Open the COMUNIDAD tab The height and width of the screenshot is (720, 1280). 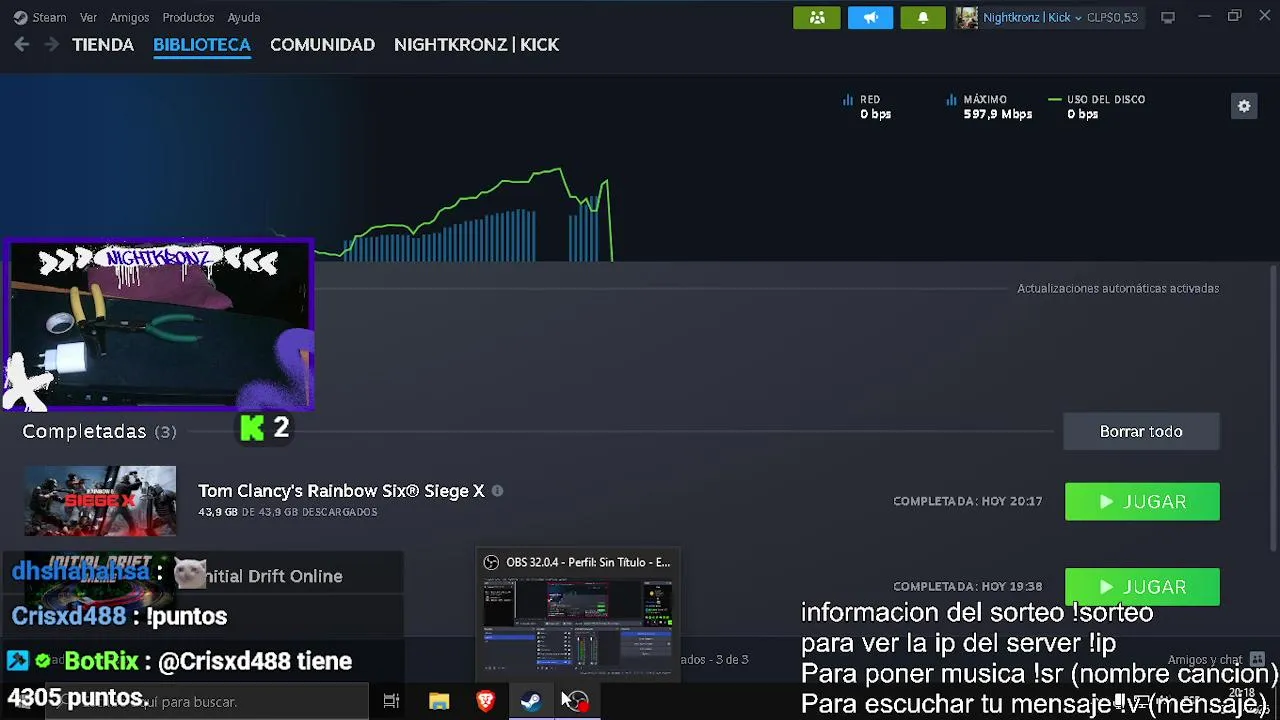[322, 45]
